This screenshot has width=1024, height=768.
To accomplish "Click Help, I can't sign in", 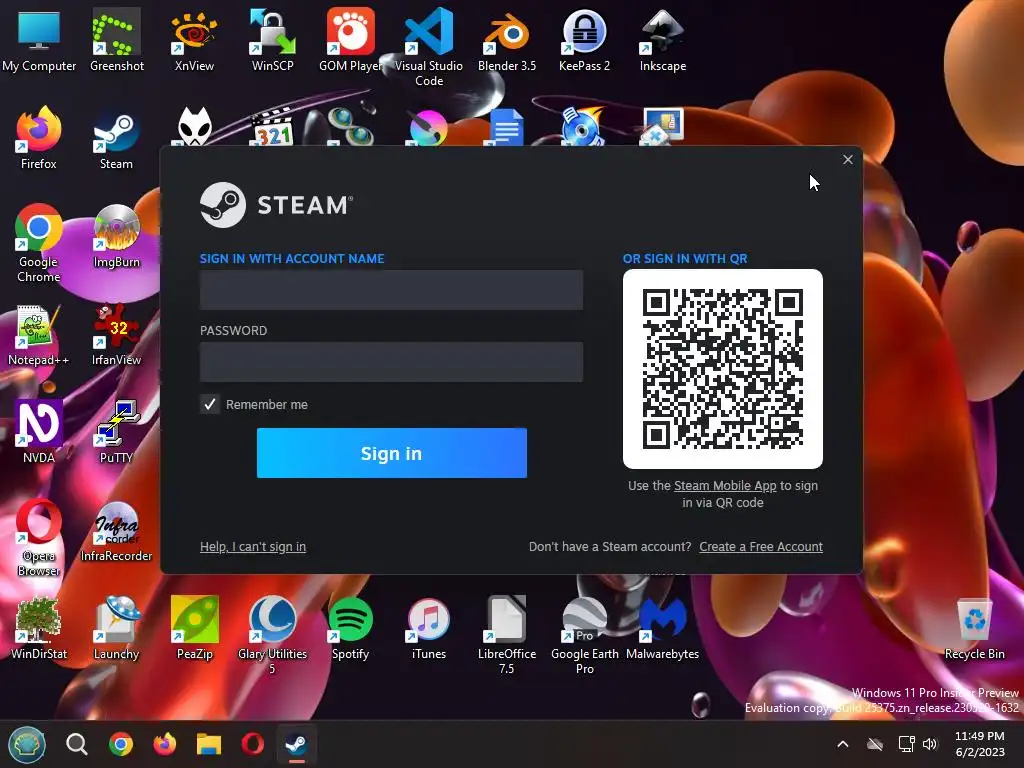I will [x=253, y=547].
